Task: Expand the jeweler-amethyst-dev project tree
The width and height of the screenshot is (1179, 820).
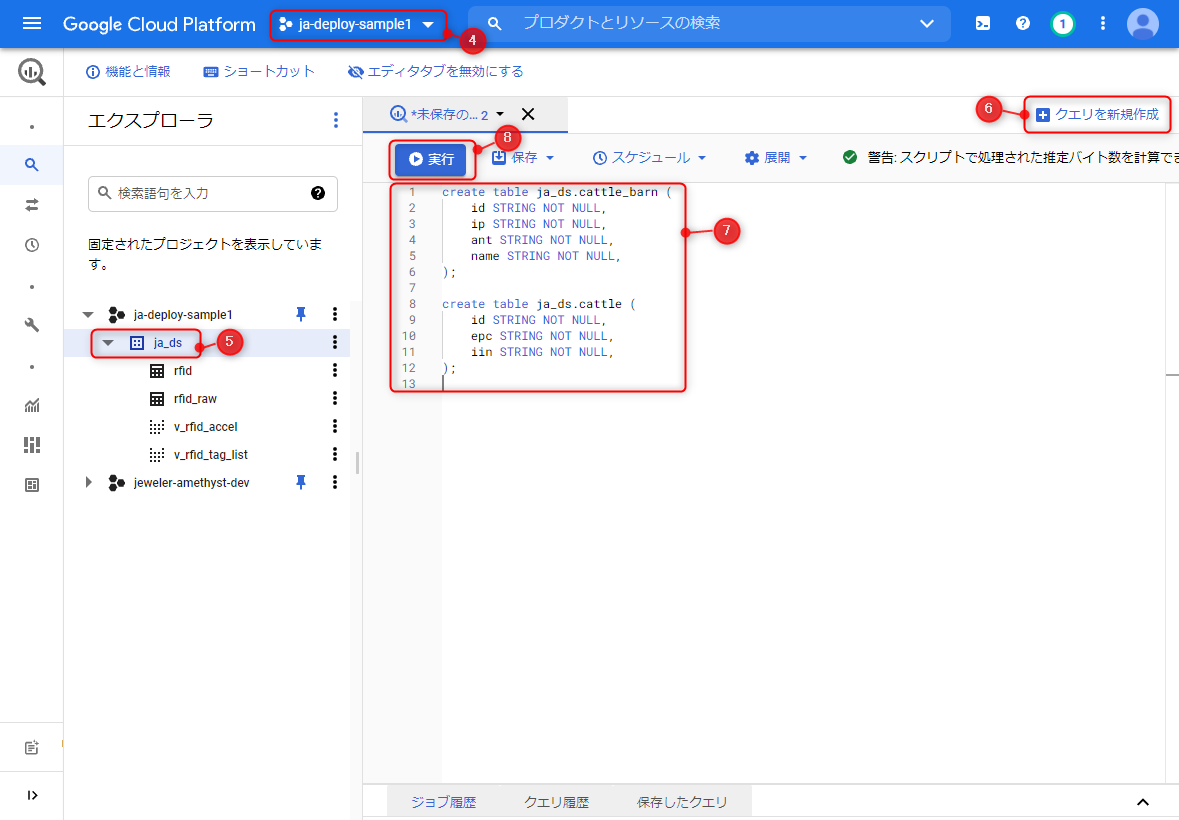Action: (x=89, y=482)
